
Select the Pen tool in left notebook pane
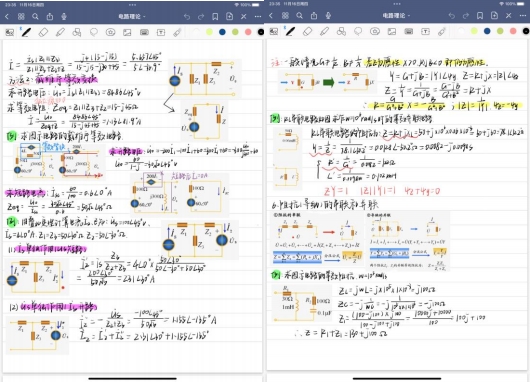tap(26, 32)
